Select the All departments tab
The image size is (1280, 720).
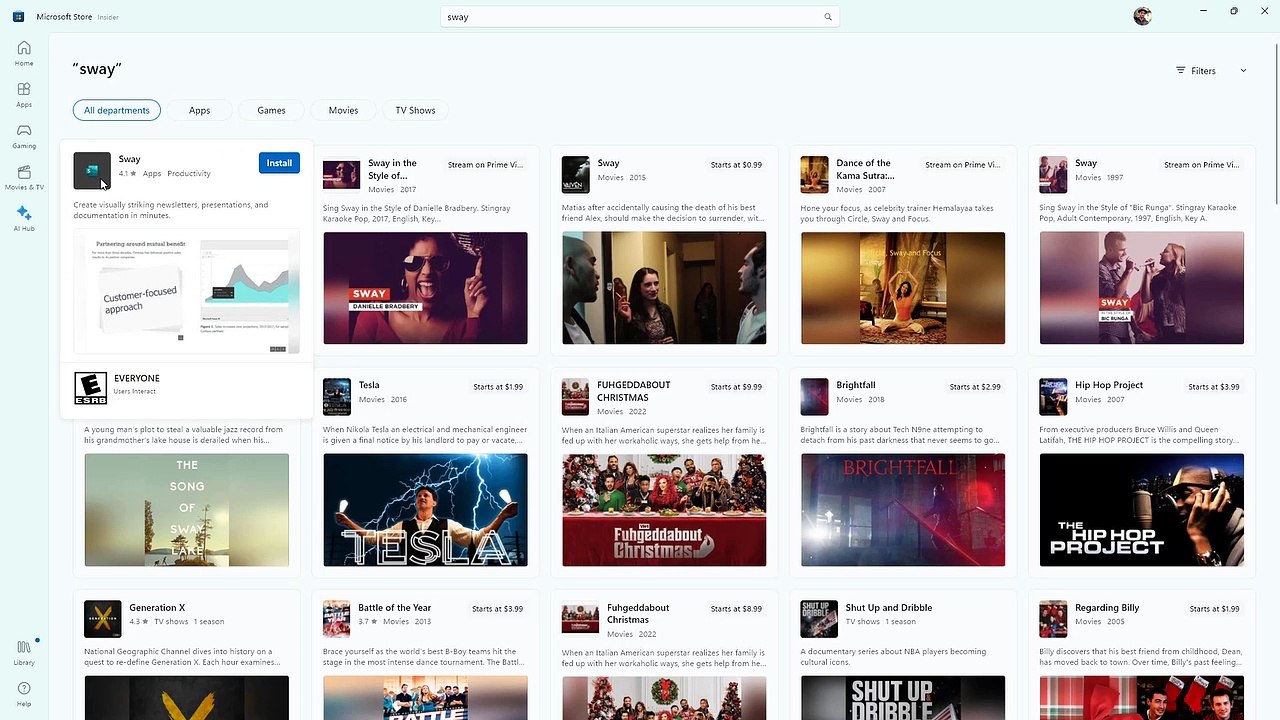117,110
